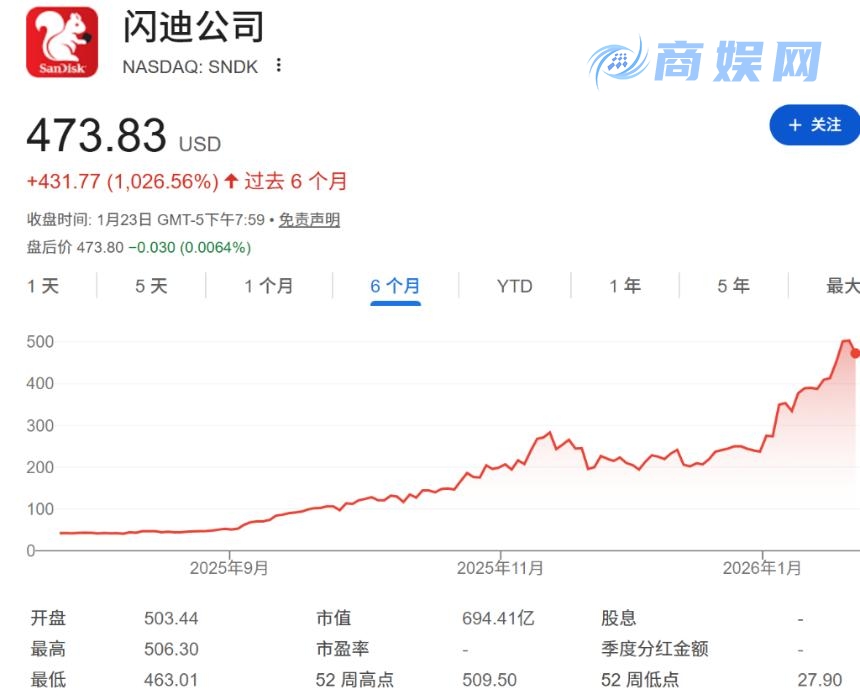Select the 5年 time range

click(x=733, y=286)
